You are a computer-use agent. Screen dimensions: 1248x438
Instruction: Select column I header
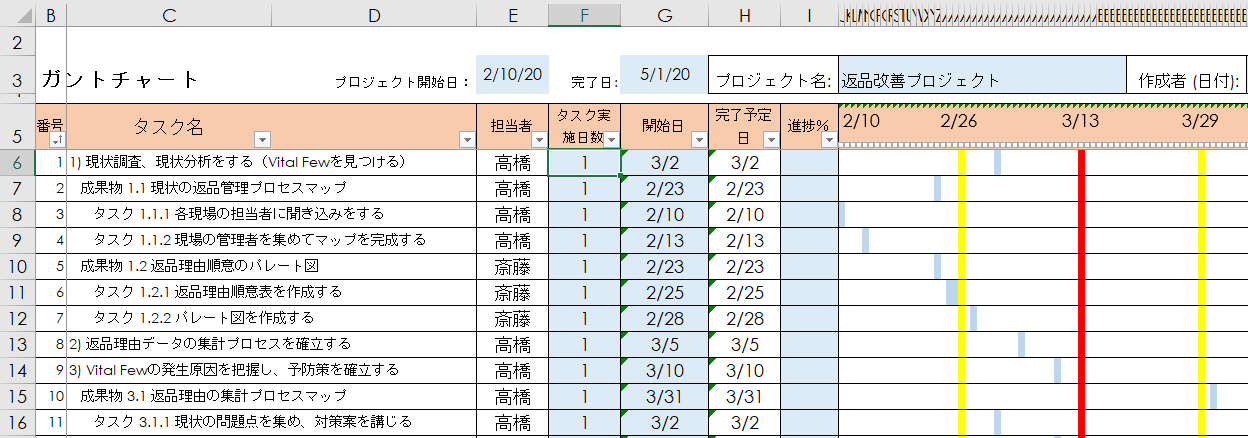tap(808, 15)
